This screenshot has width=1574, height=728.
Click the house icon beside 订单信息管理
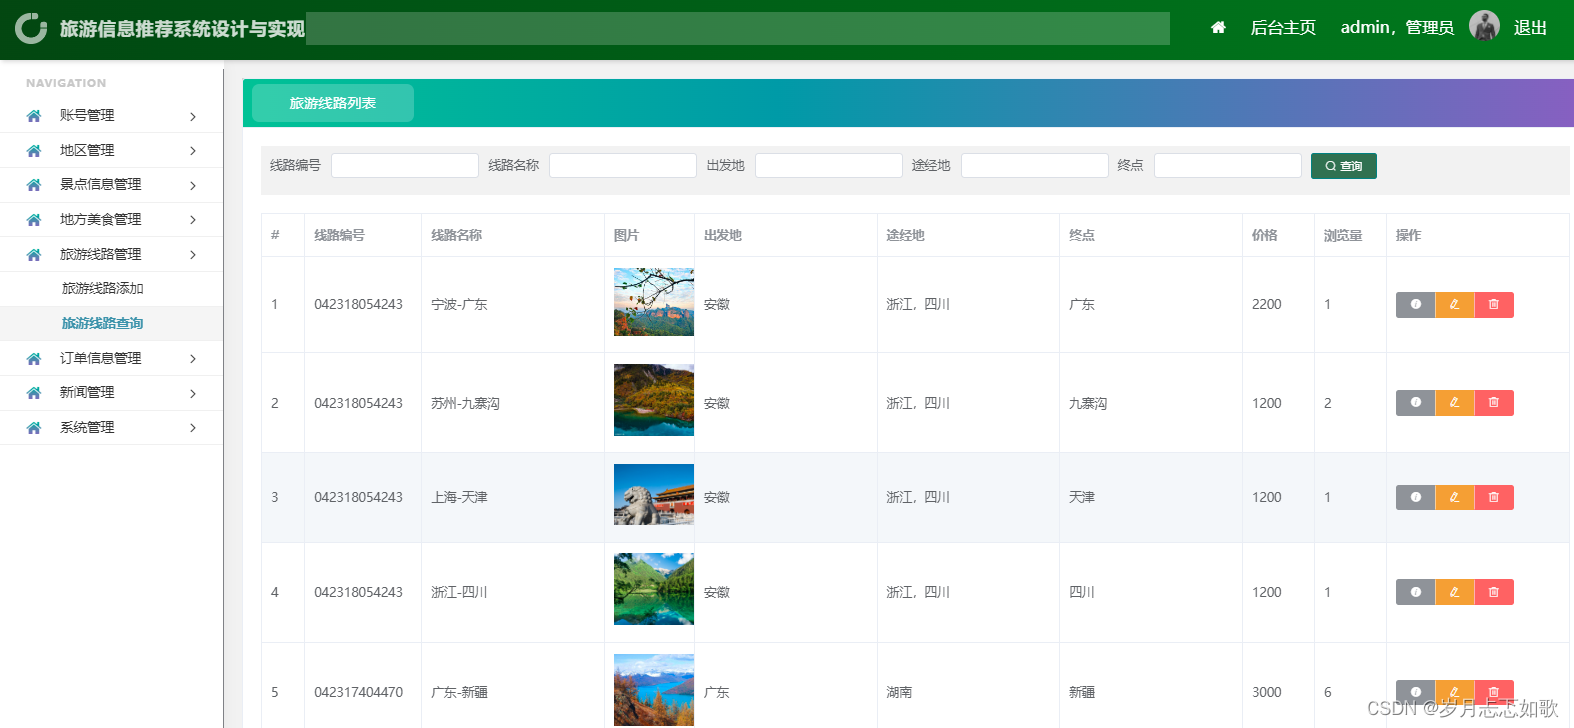pyautogui.click(x=34, y=359)
